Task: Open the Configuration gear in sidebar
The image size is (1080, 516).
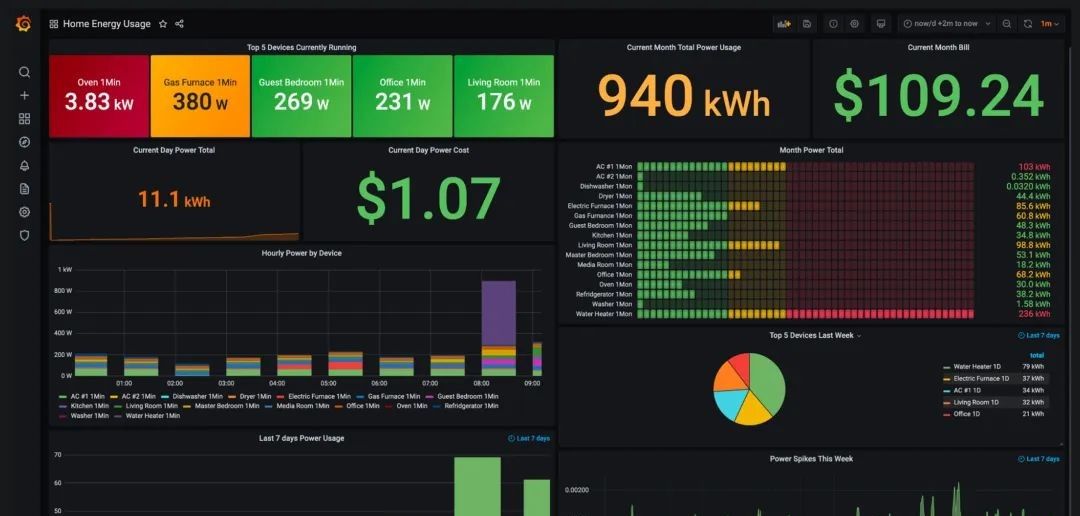Action: pyautogui.click(x=24, y=212)
